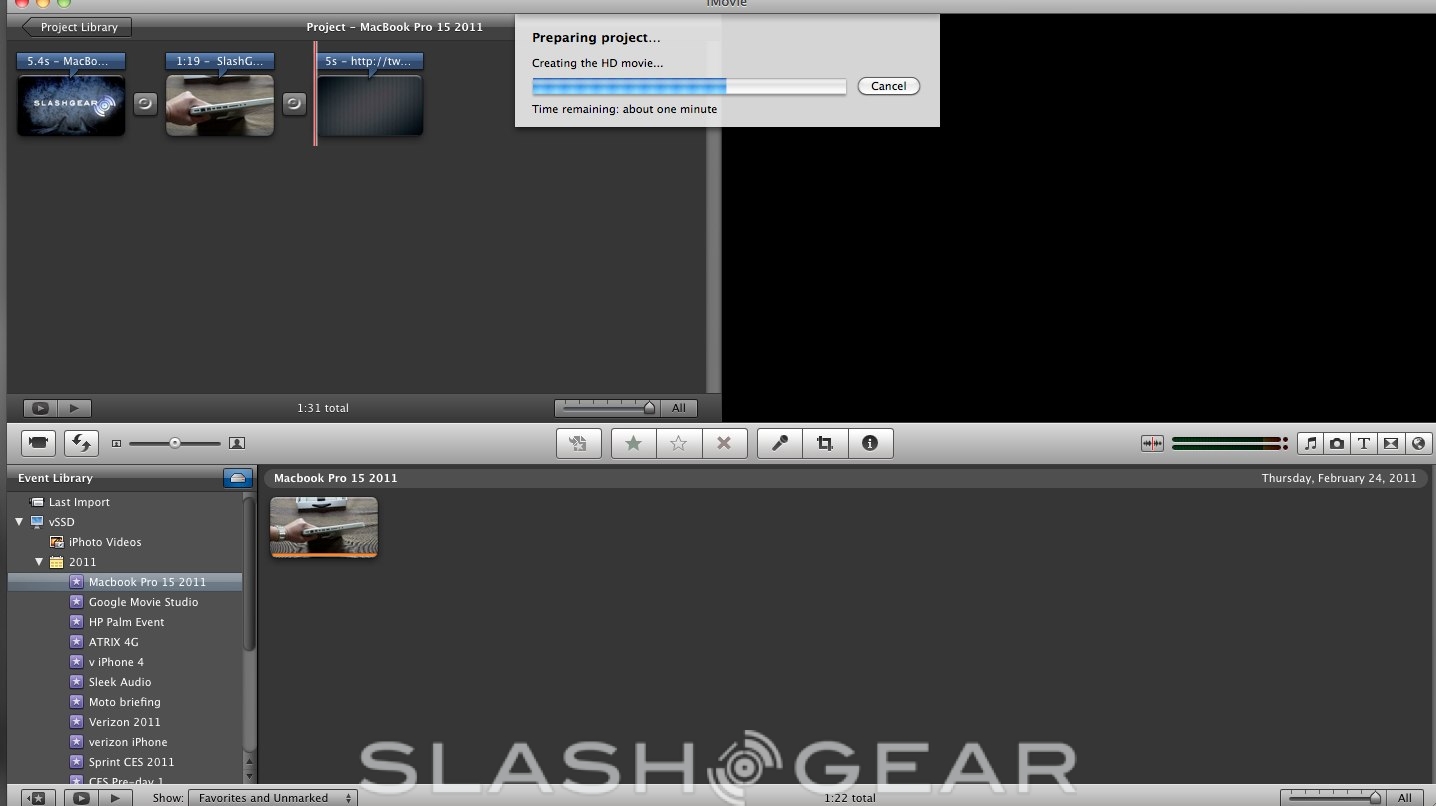Image resolution: width=1436 pixels, height=806 pixels.
Task: Click the large thumbnail size icon
Action: [237, 443]
